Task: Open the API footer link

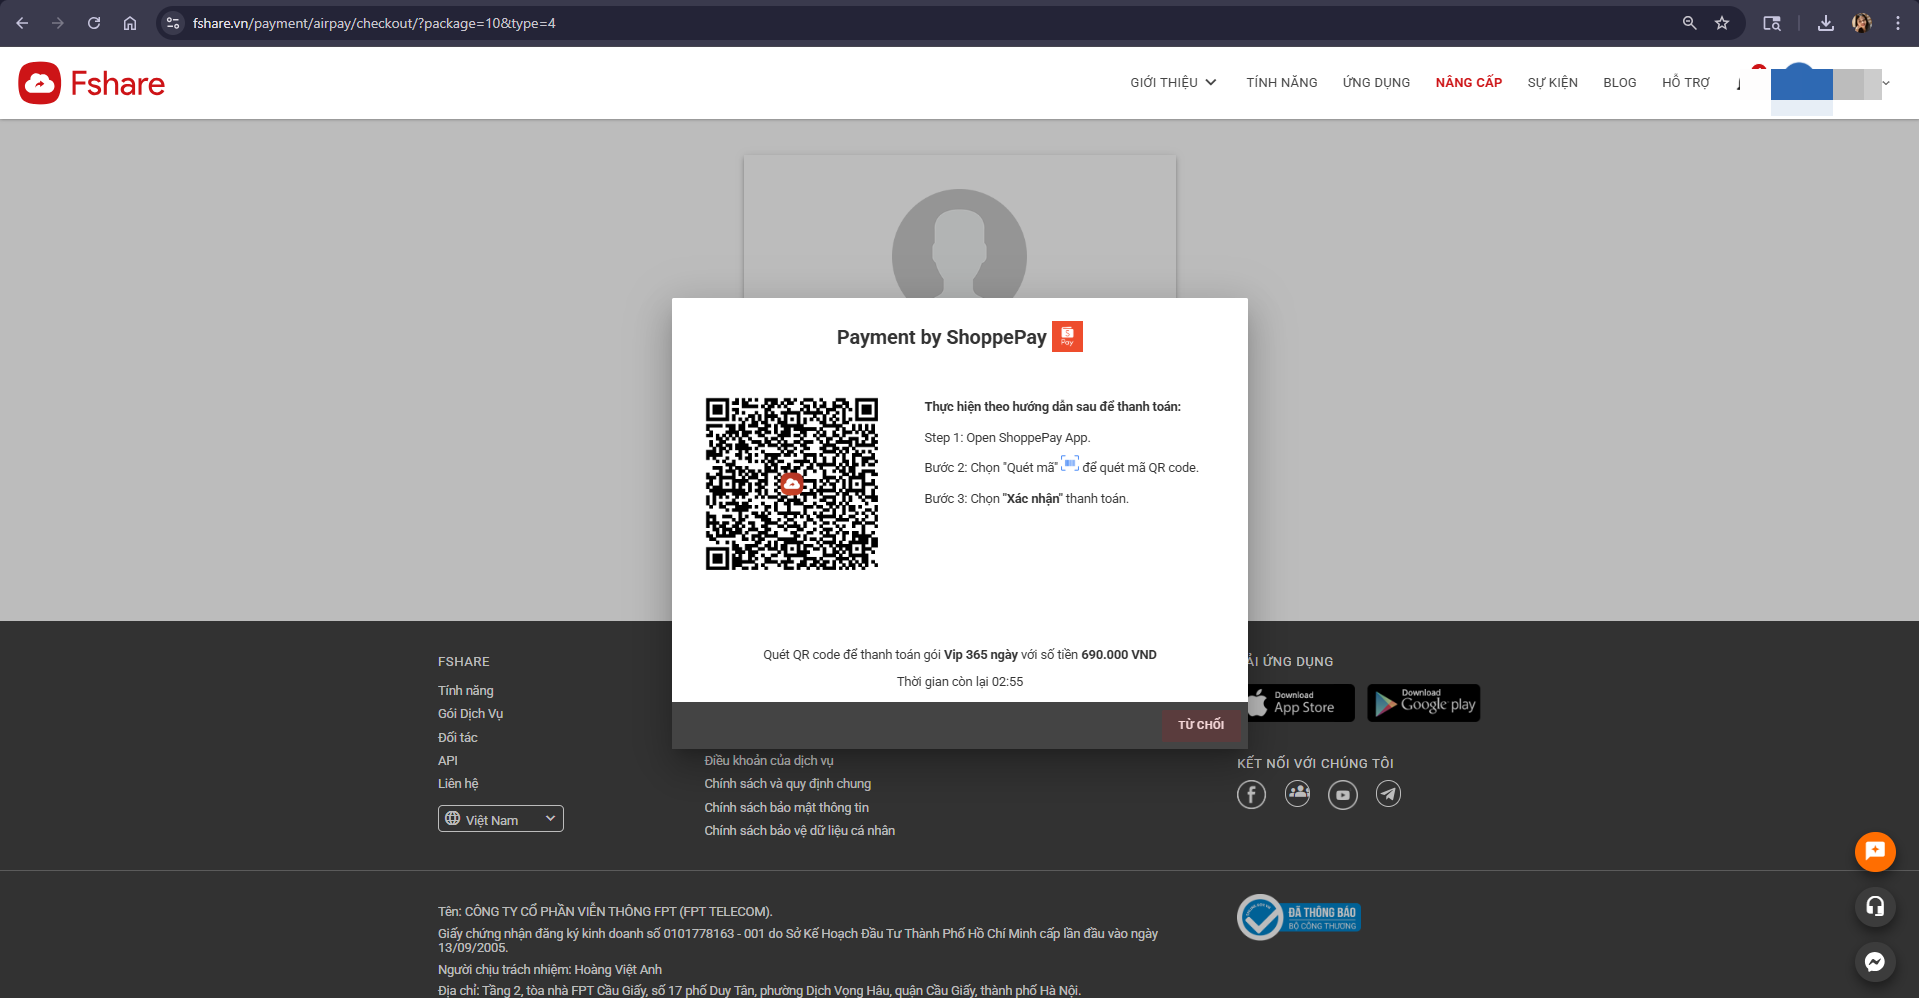Action: pyautogui.click(x=448, y=761)
